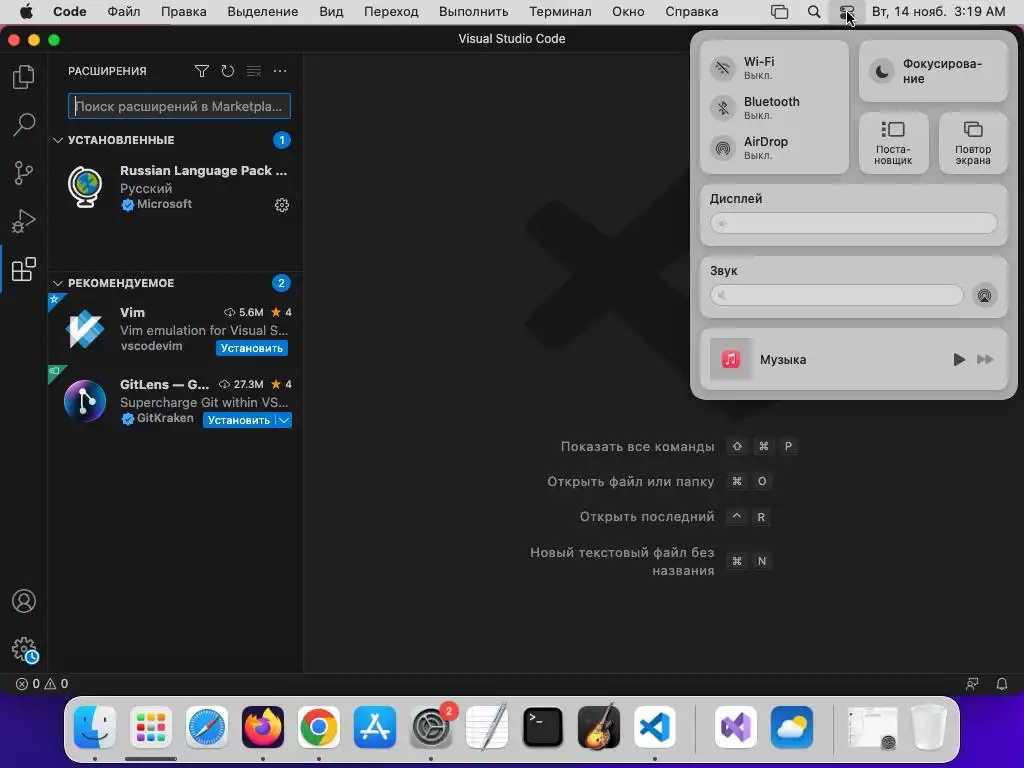Viewport: 1024px width, 768px height.
Task: Open the Vim extension details
Action: pos(175,329)
